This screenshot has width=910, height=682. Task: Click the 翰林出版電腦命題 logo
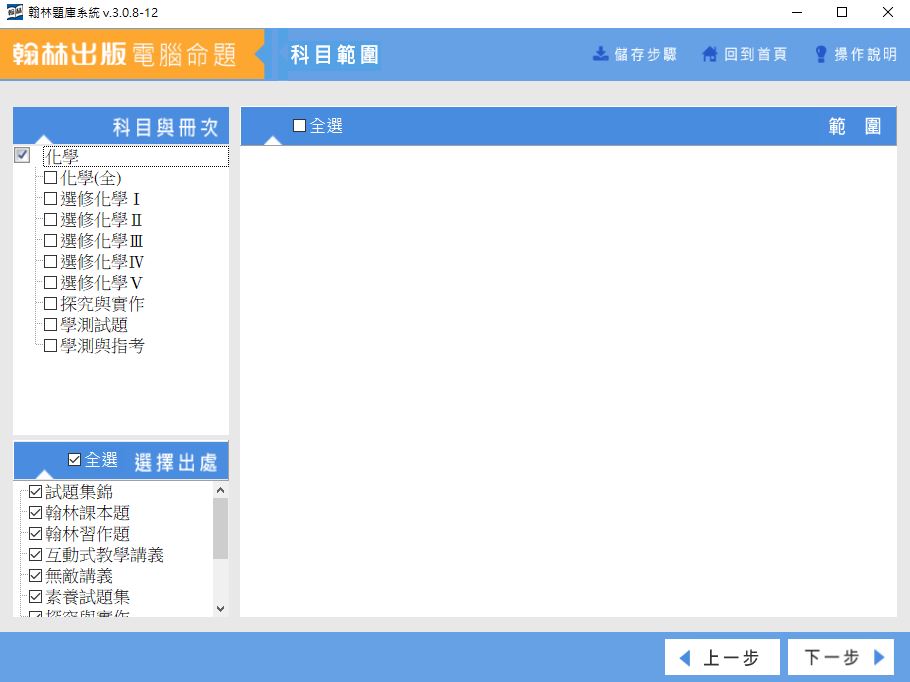point(124,55)
